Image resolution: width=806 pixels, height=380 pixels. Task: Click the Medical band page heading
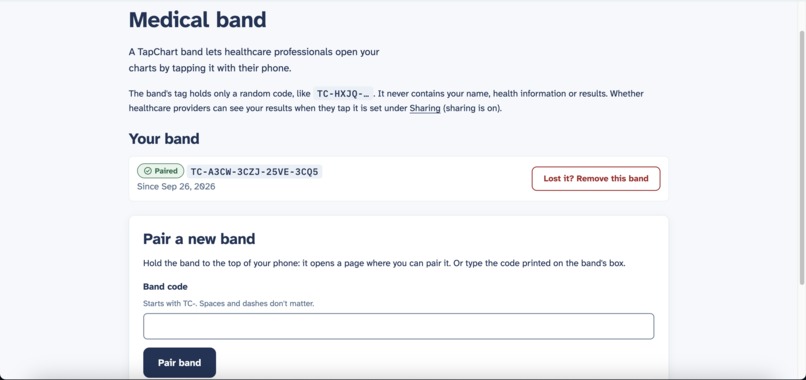click(197, 20)
